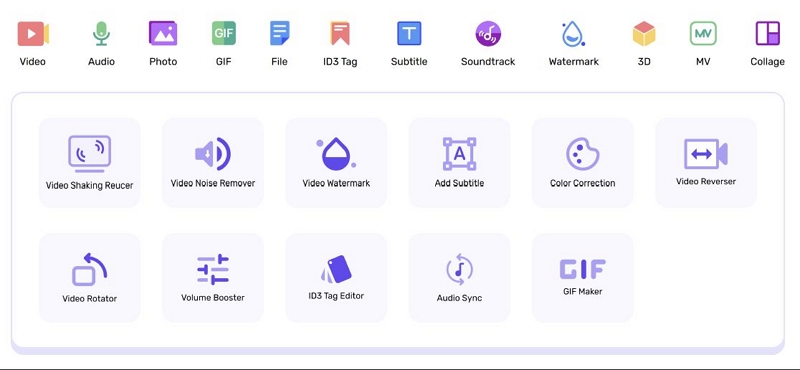Viewport: 800px width, 370px height.
Task: Select the ID3 Tag bookmark icon
Action: pos(340,33)
